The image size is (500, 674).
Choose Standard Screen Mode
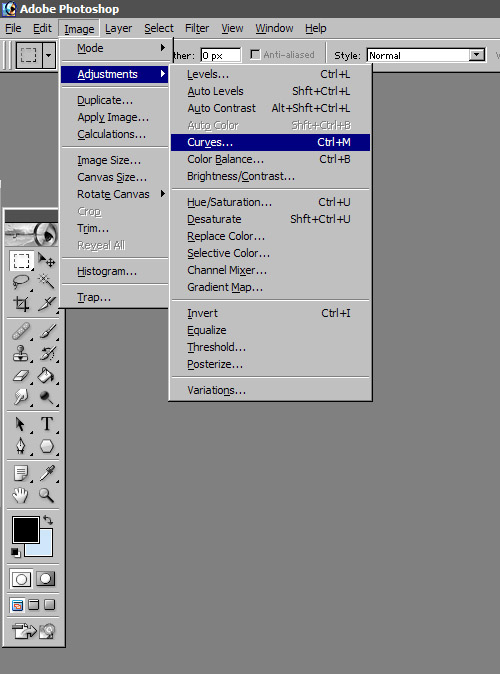point(17,605)
